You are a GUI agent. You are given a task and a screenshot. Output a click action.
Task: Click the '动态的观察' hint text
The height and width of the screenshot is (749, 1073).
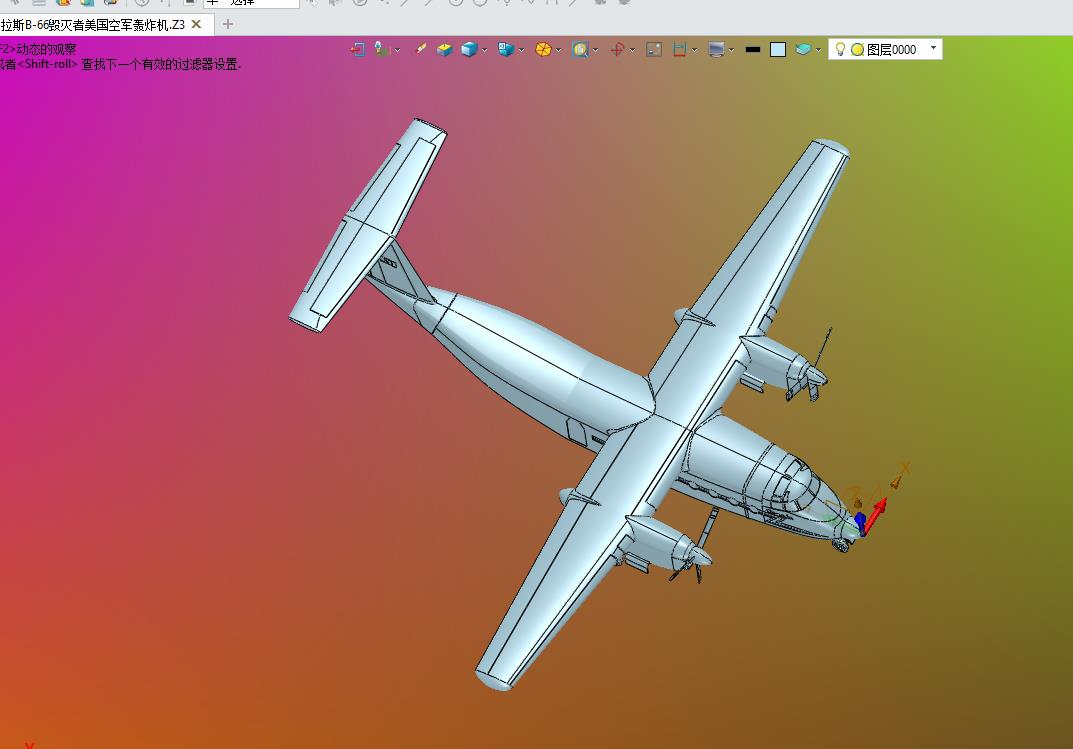(47, 49)
